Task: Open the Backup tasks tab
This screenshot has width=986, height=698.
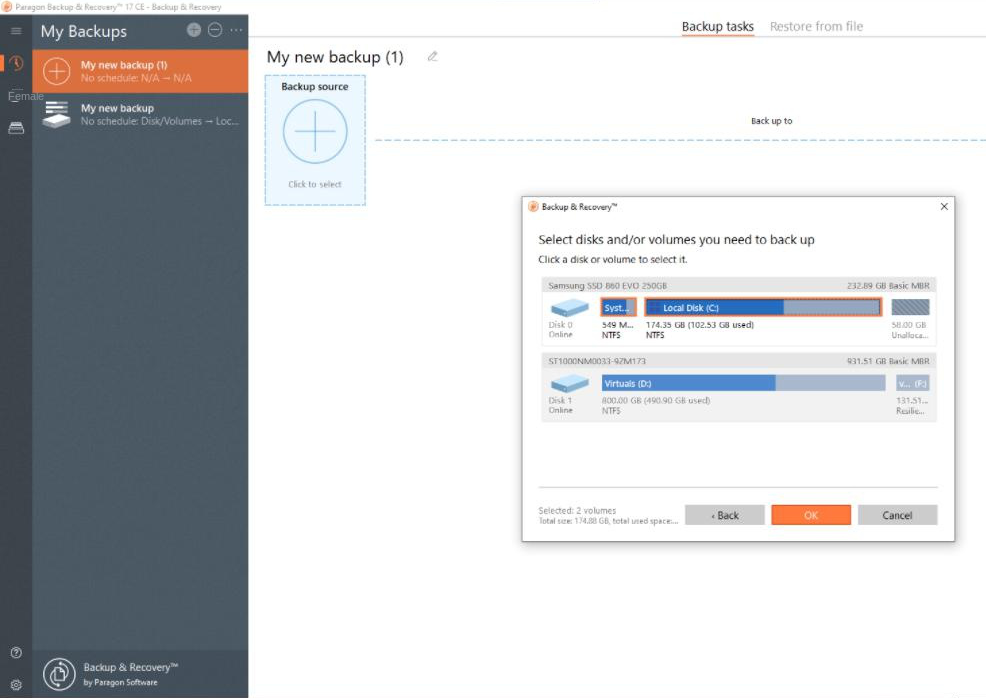Action: click(717, 26)
